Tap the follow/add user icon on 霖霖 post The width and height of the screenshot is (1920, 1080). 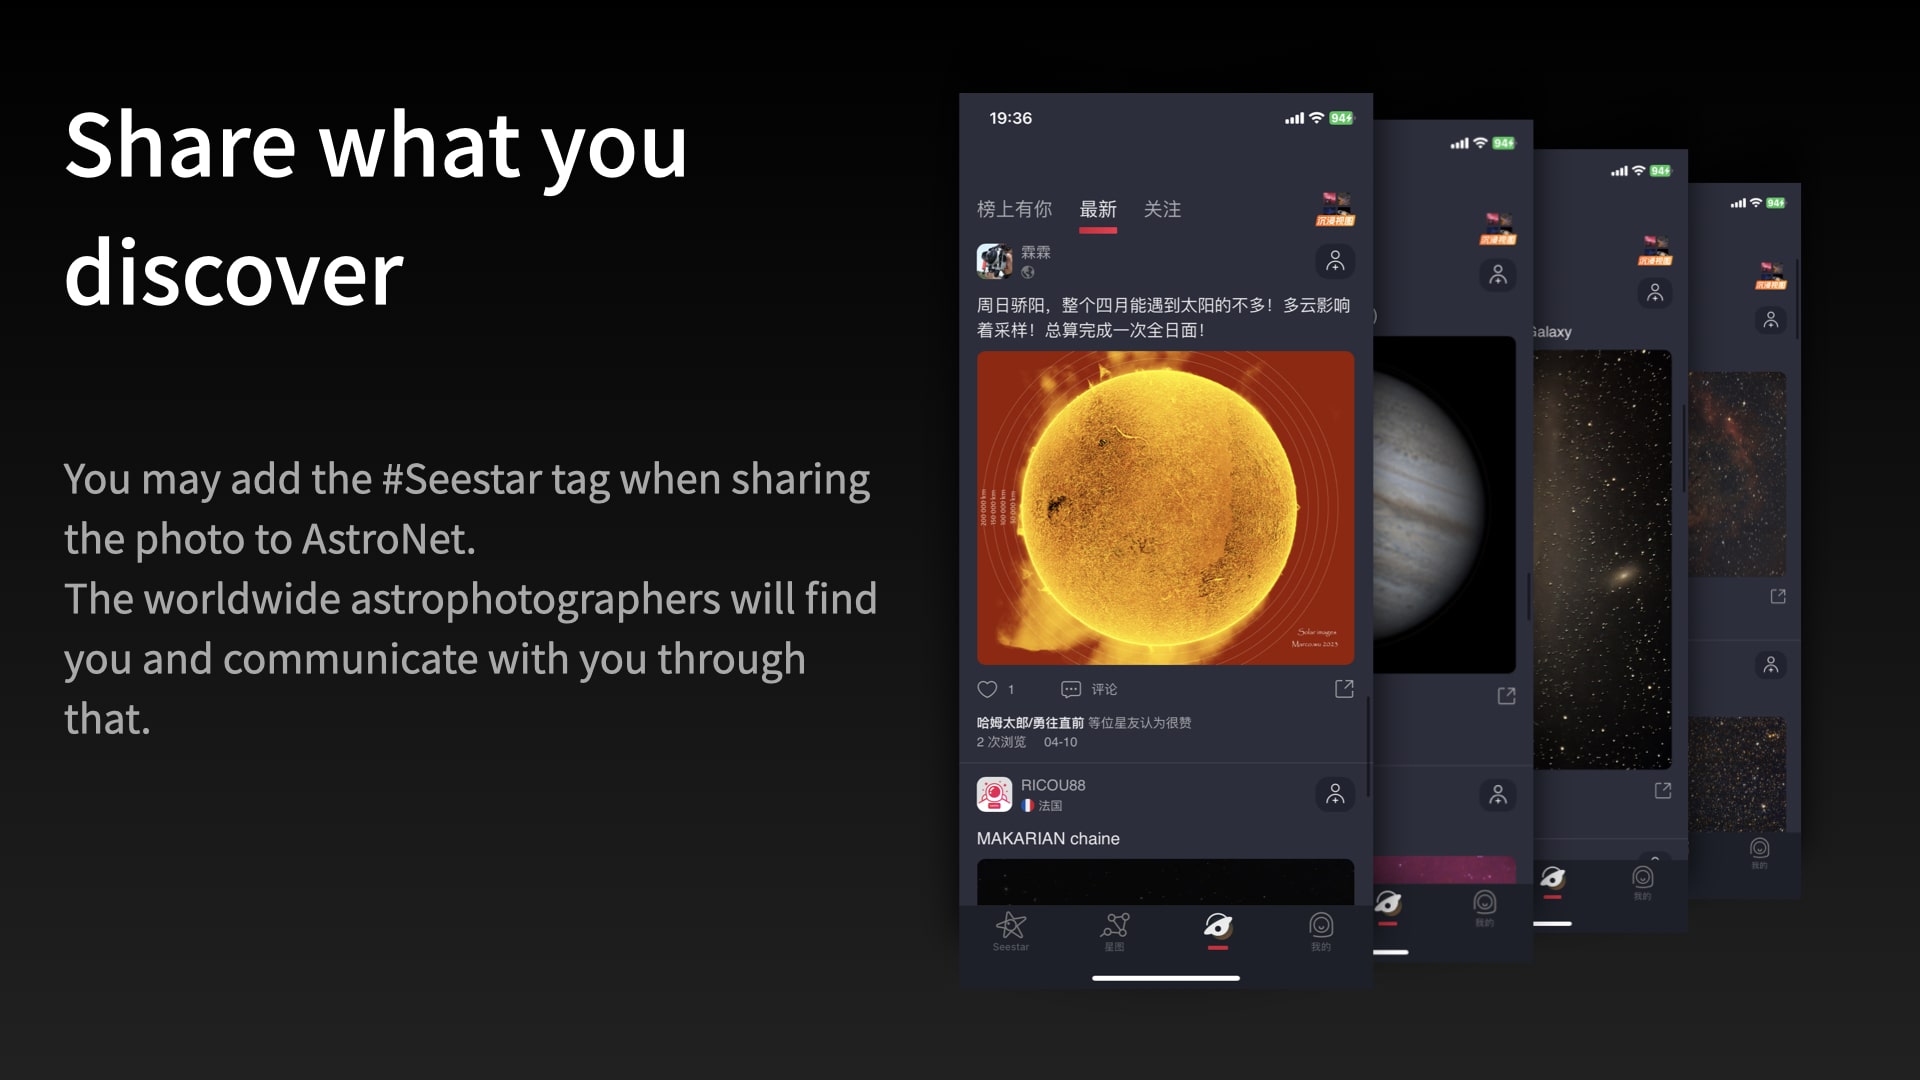tap(1336, 260)
